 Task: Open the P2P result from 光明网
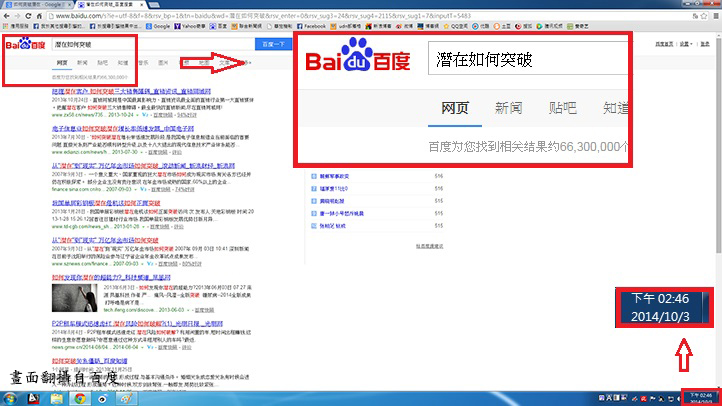137,324
